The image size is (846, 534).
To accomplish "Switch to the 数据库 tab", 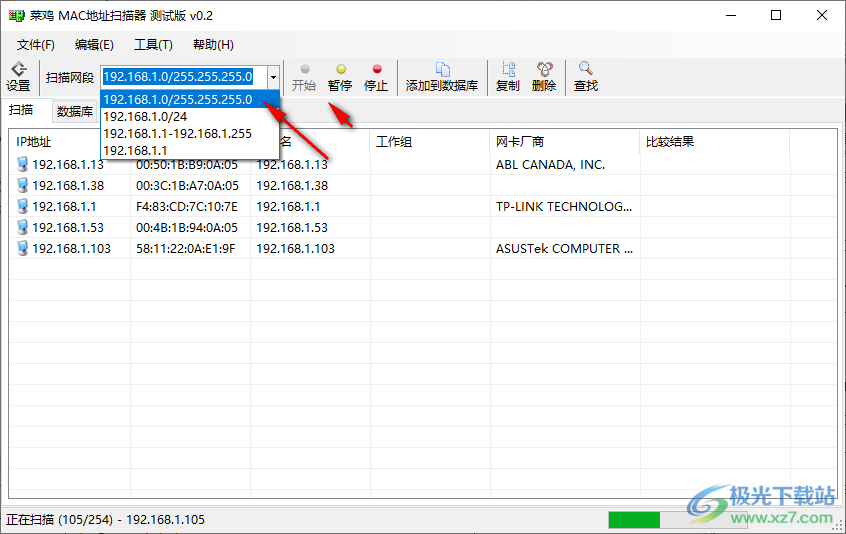I will pyautogui.click(x=75, y=111).
